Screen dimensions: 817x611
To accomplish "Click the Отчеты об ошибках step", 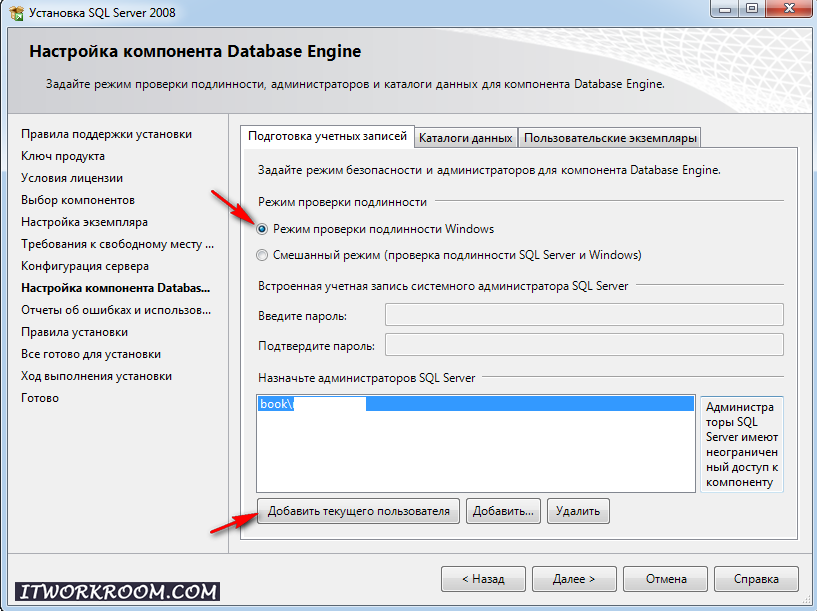I will click(x=116, y=310).
